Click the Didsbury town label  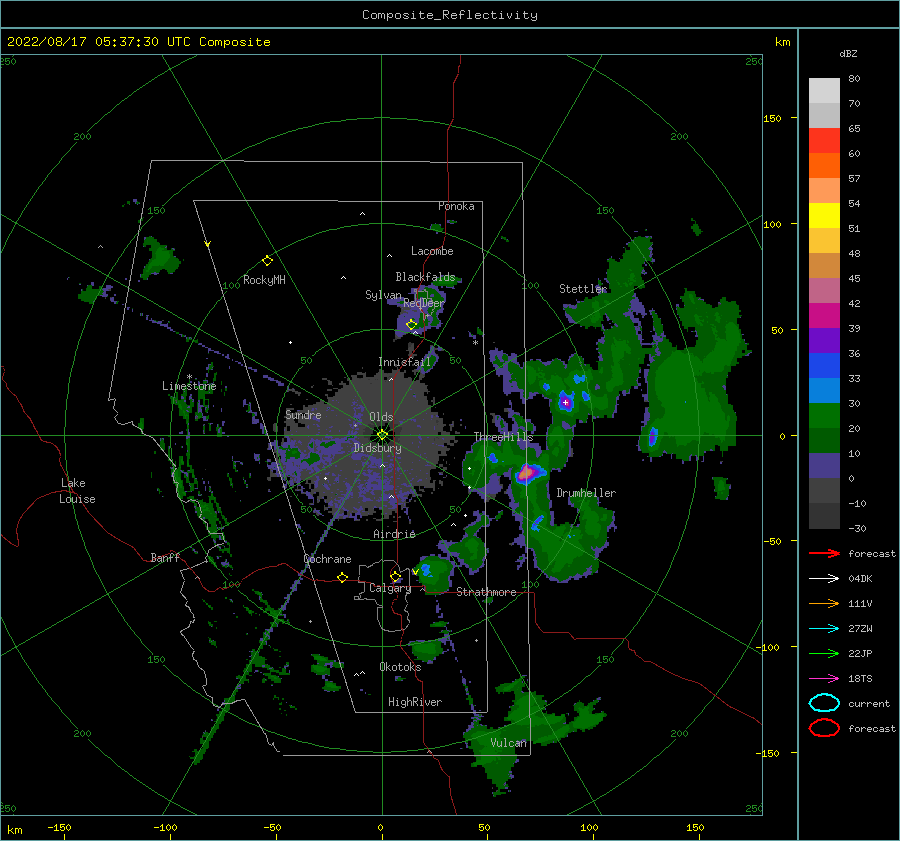377,448
